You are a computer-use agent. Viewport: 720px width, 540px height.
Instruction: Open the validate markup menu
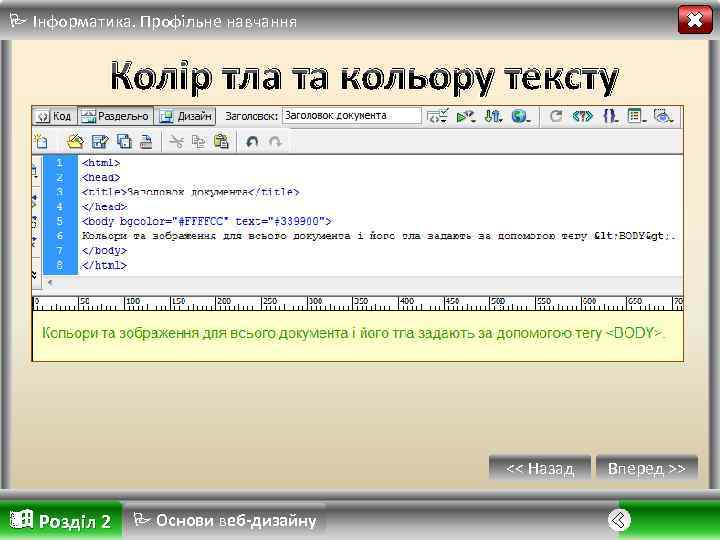465,117
